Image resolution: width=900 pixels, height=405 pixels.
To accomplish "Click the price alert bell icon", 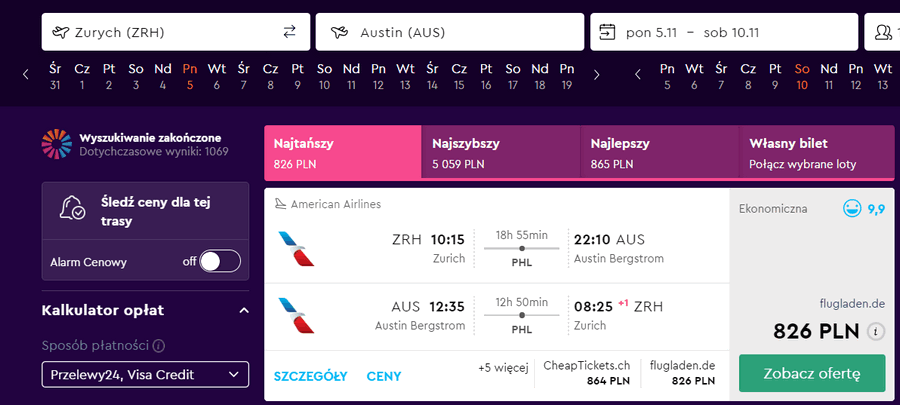I will pyautogui.click(x=73, y=207).
